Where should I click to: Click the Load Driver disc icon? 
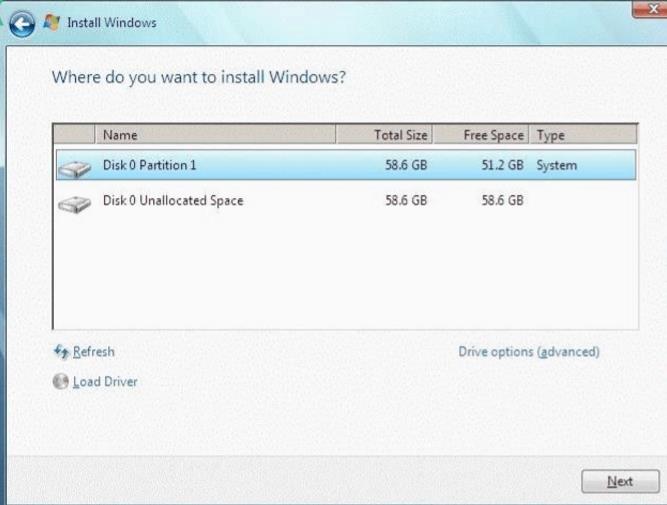(61, 381)
